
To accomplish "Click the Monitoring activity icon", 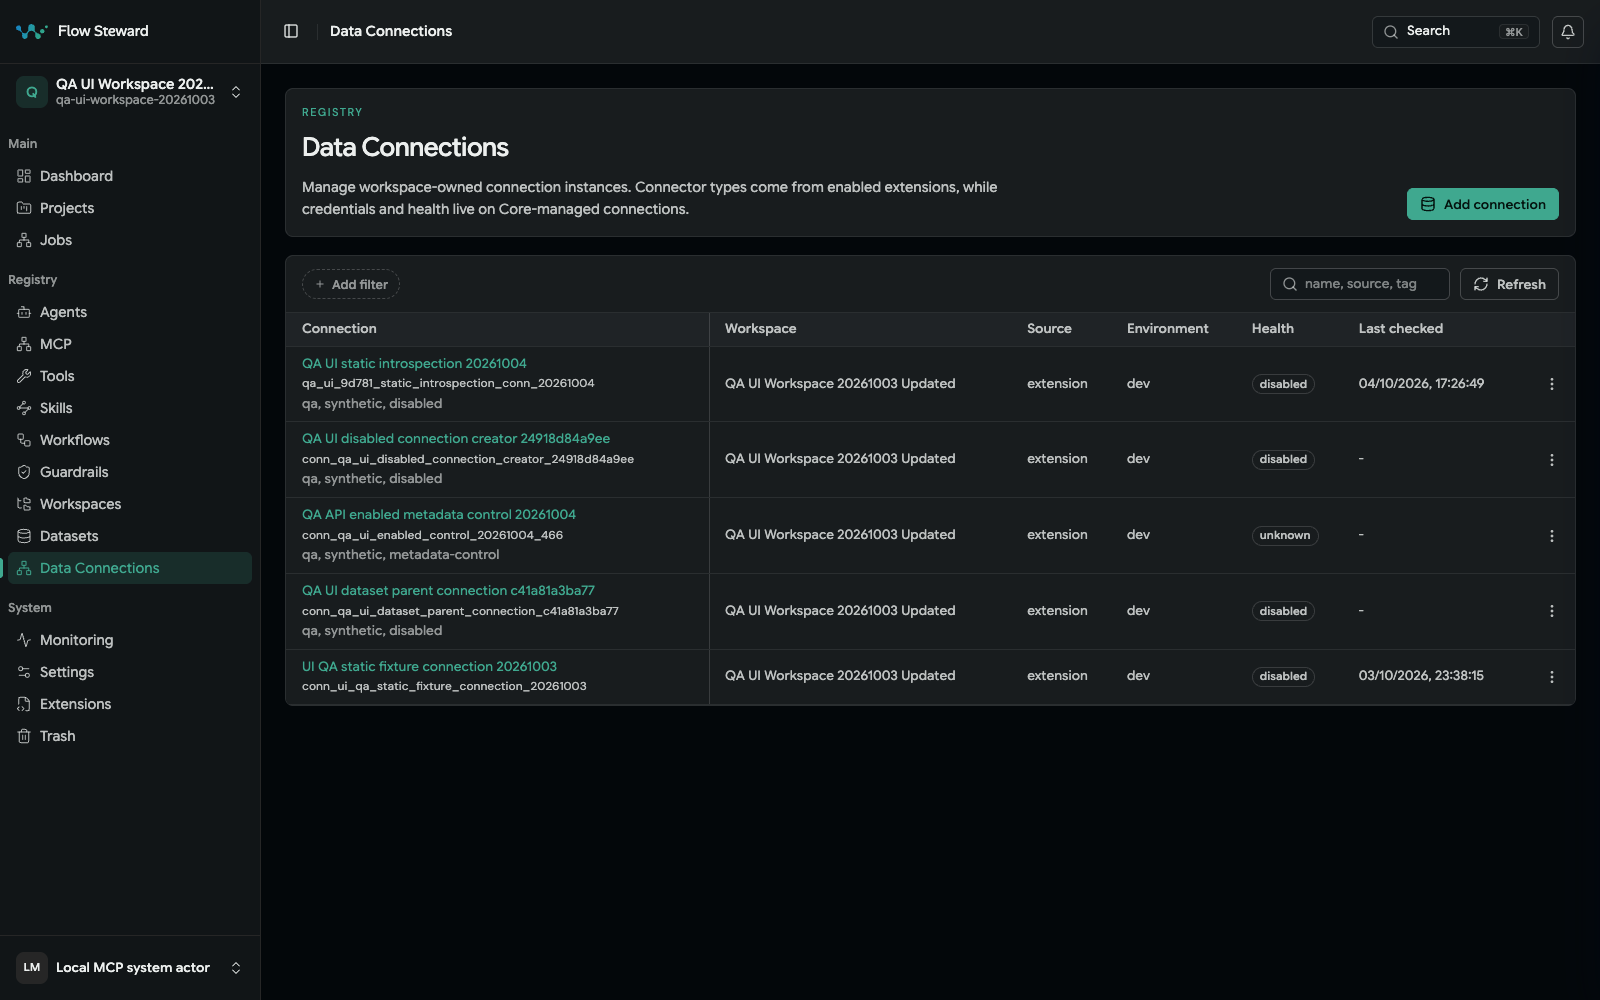I will click(x=24, y=640).
